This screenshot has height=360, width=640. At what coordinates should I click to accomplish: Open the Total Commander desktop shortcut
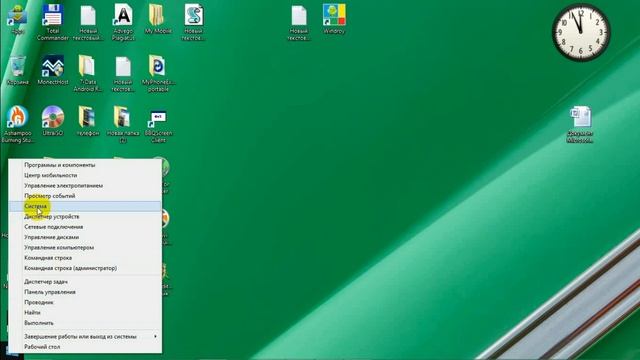click(x=53, y=22)
